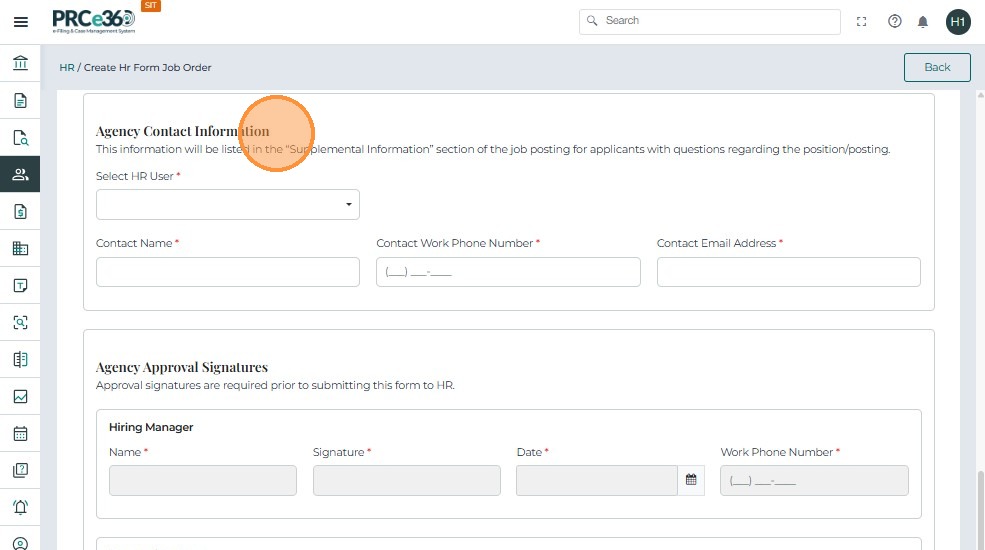This screenshot has height=550, width=985.
Task: Open the document search sidebar icon
Action: click(x=20, y=138)
